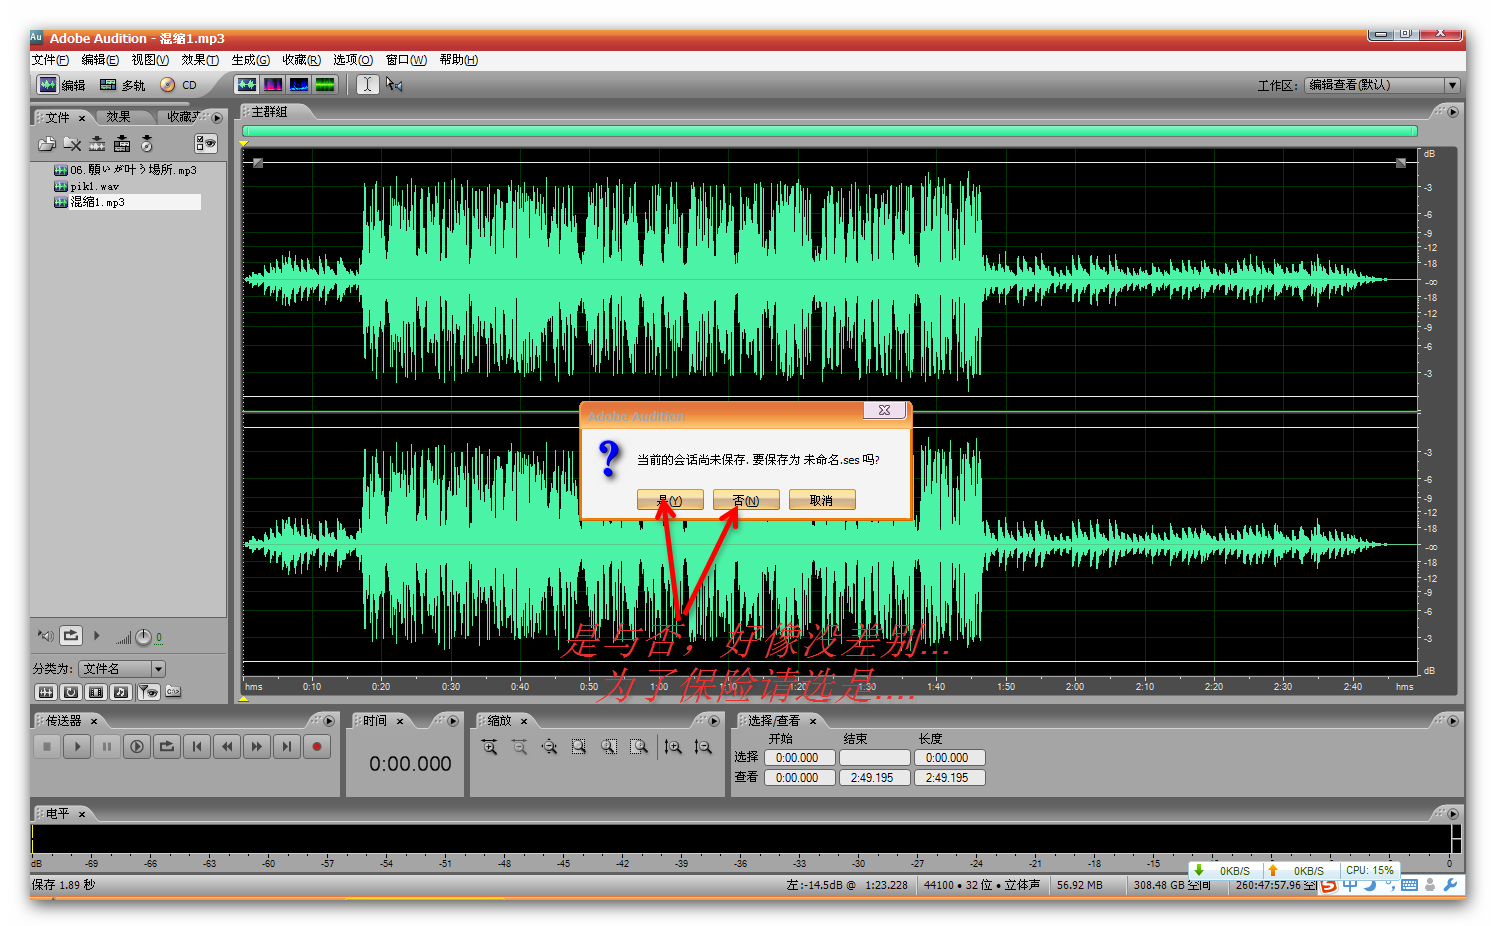1492x926 pixels.
Task: Click 否(N) in the save dialog
Action: pos(746,500)
